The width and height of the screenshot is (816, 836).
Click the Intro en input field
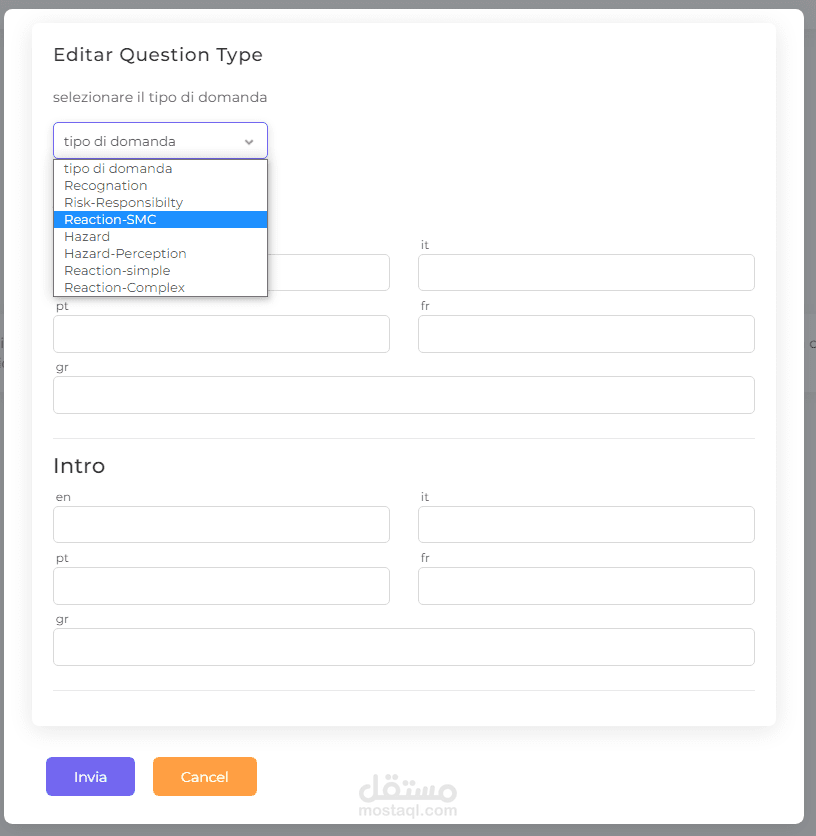click(x=221, y=525)
